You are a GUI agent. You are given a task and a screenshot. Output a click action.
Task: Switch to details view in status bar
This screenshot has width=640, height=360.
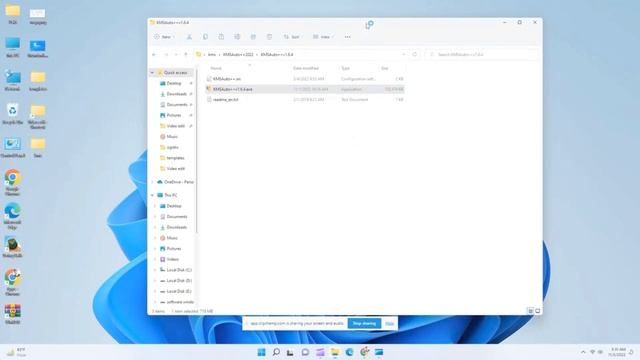(x=531, y=311)
